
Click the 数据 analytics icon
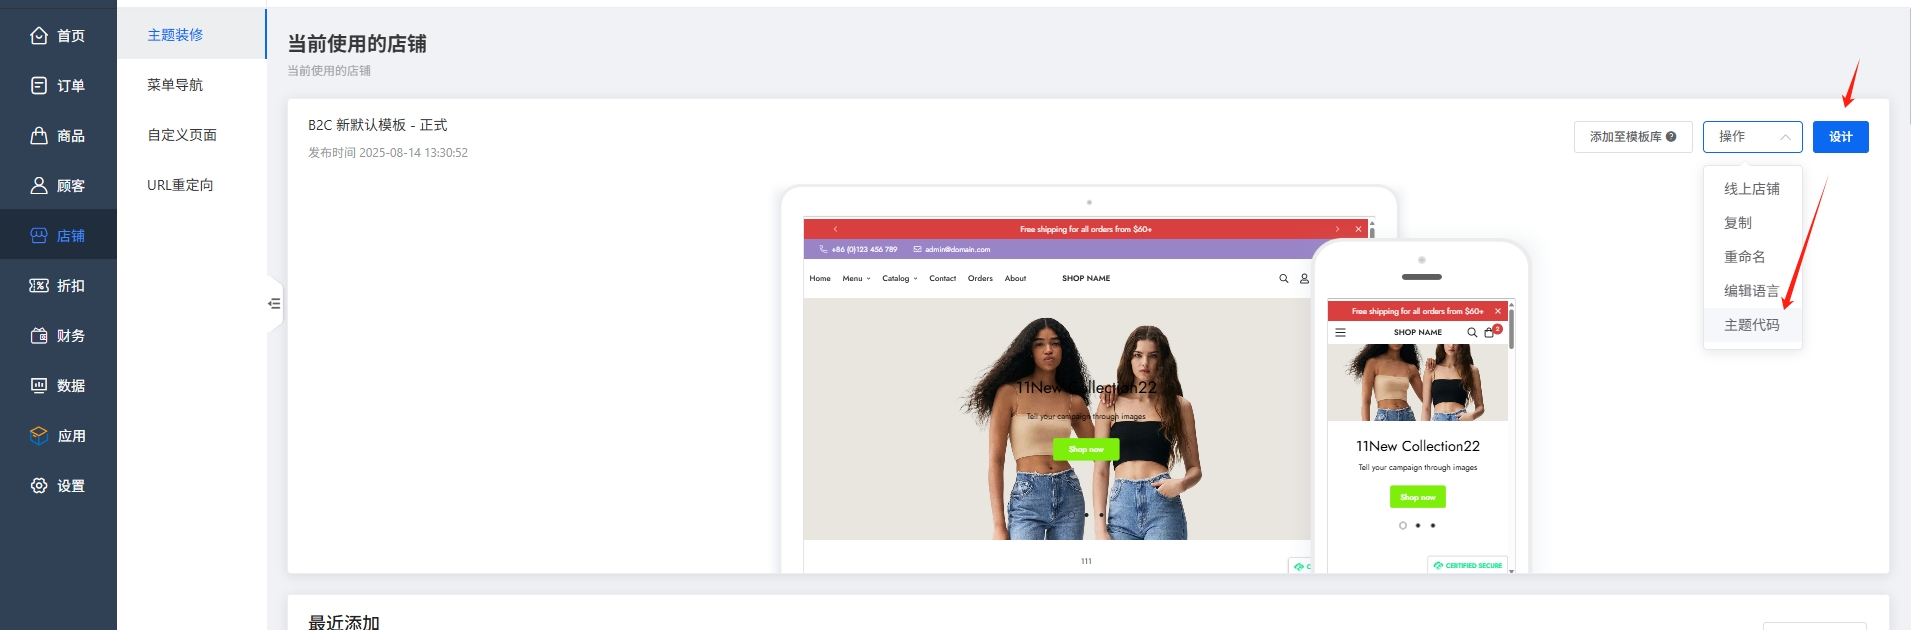[x=39, y=386]
